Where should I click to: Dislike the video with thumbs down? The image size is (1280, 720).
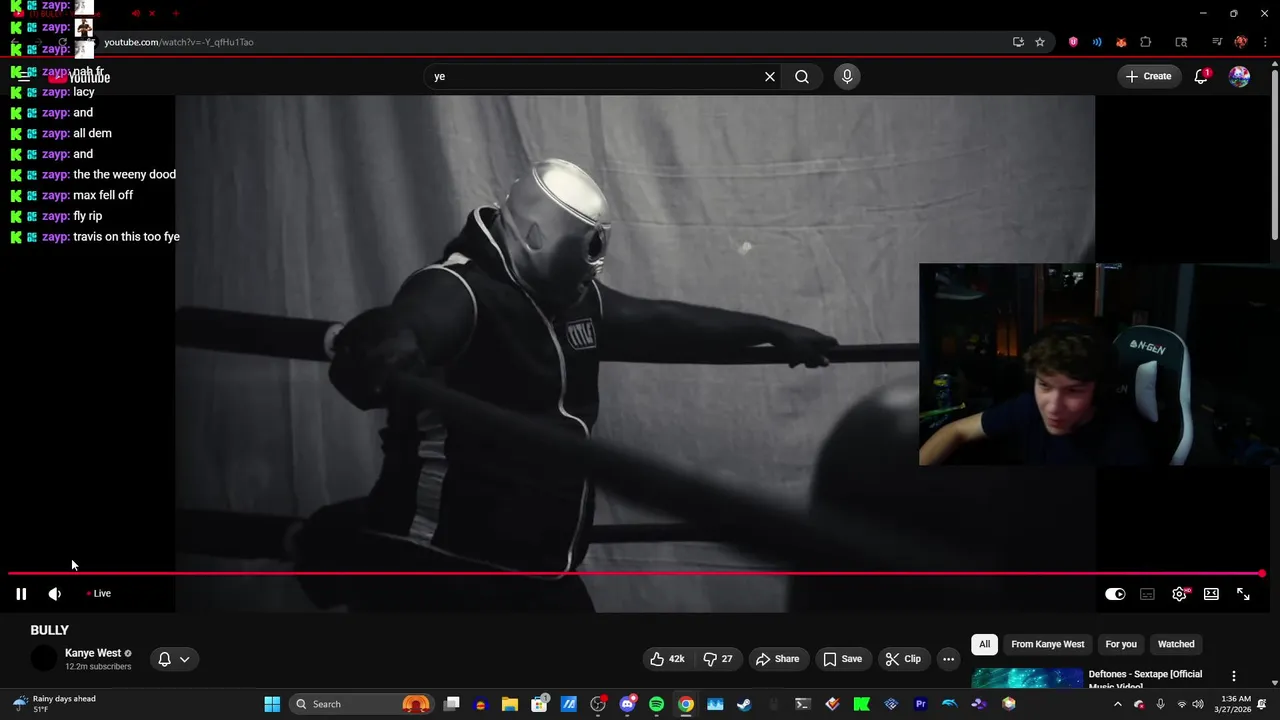pos(718,659)
